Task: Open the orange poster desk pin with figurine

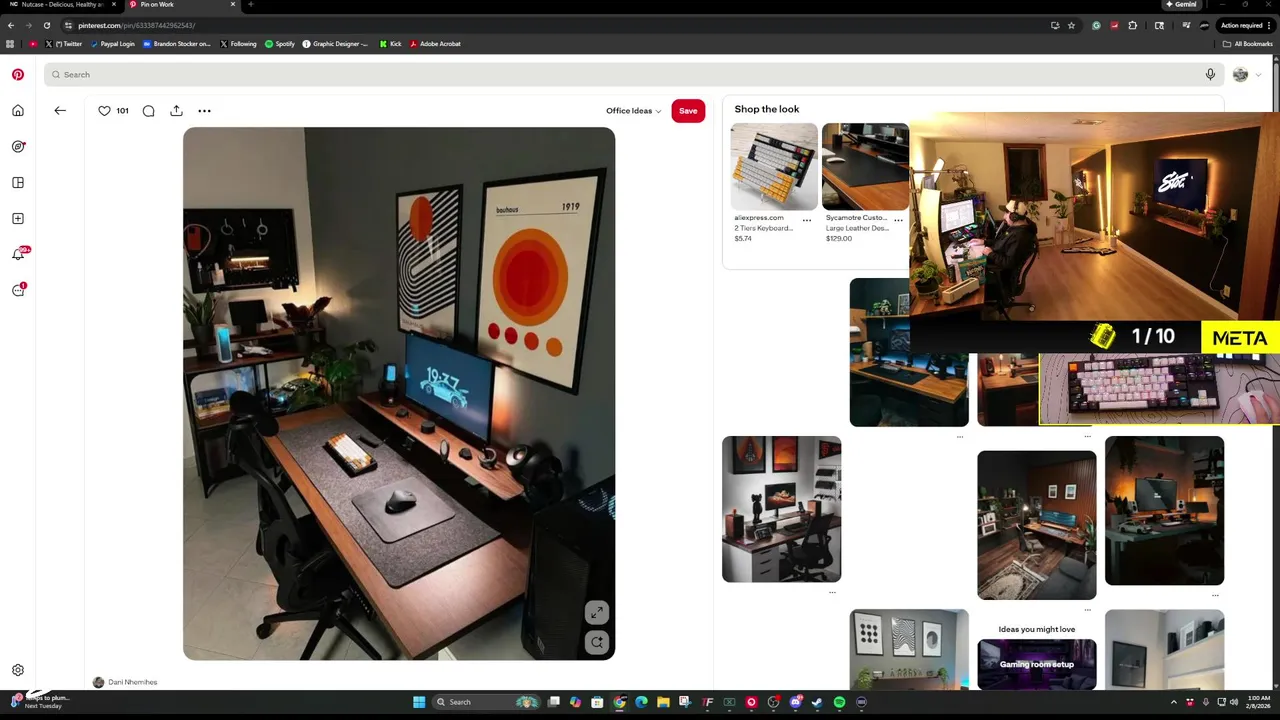Action: (x=781, y=509)
